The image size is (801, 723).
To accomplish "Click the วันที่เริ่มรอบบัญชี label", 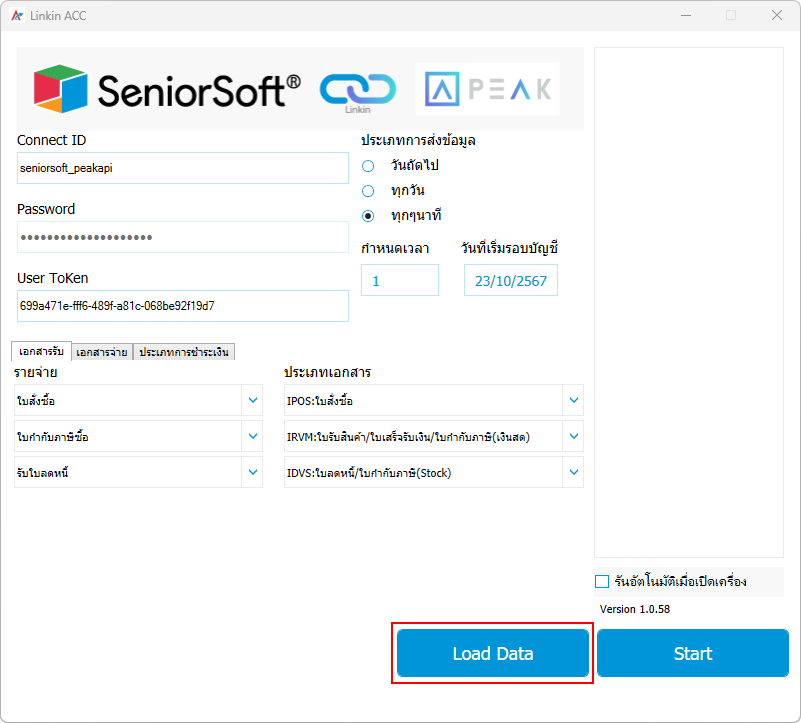I will [x=509, y=248].
